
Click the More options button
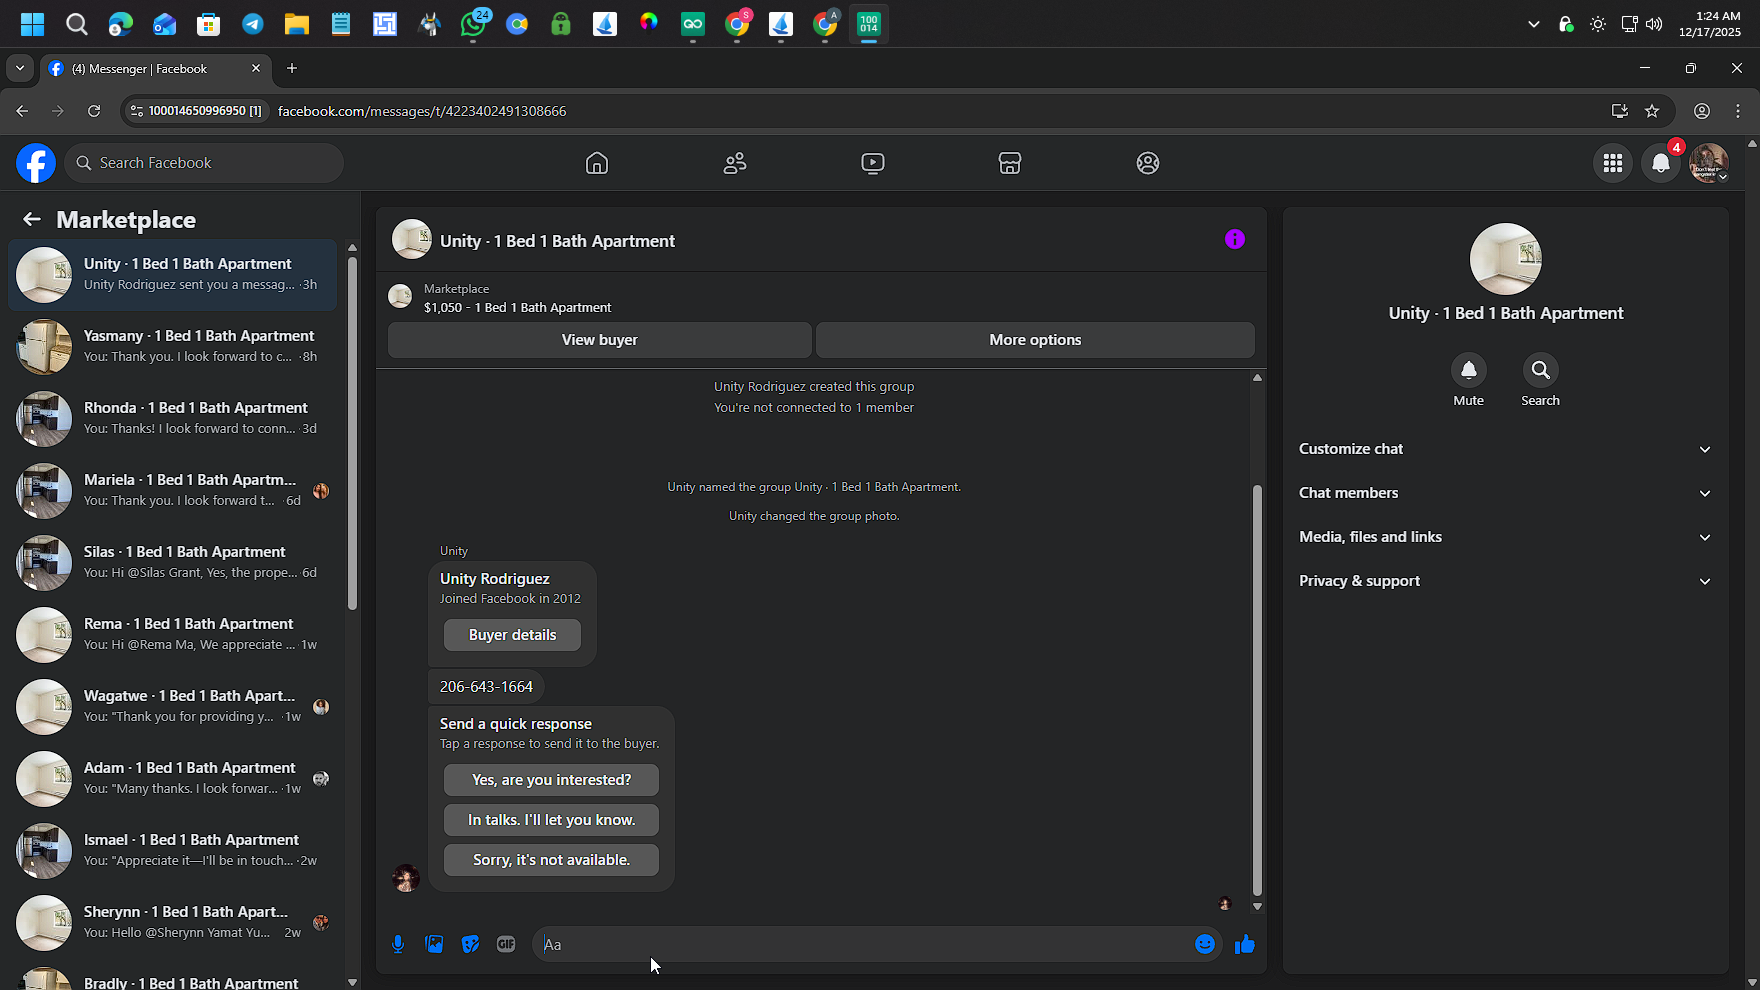pyautogui.click(x=1035, y=340)
